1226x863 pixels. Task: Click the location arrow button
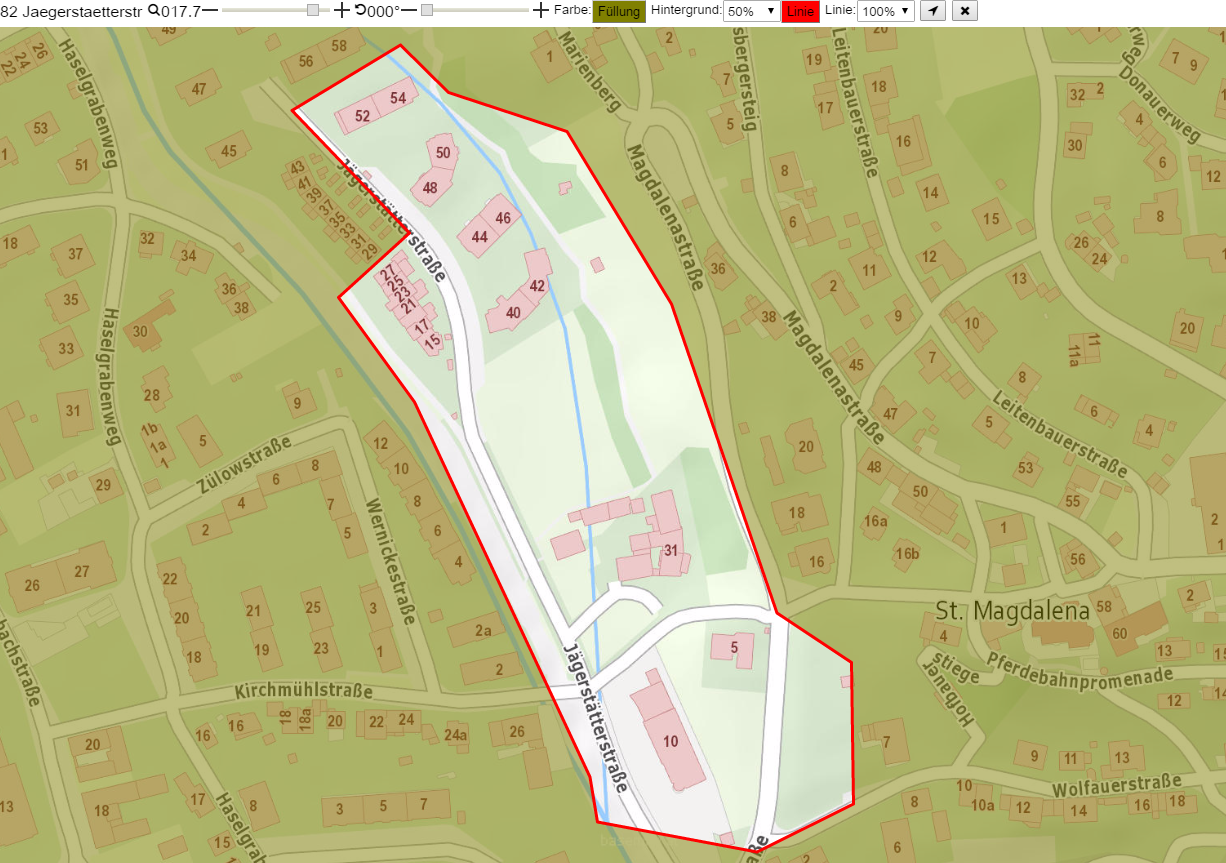pos(932,11)
